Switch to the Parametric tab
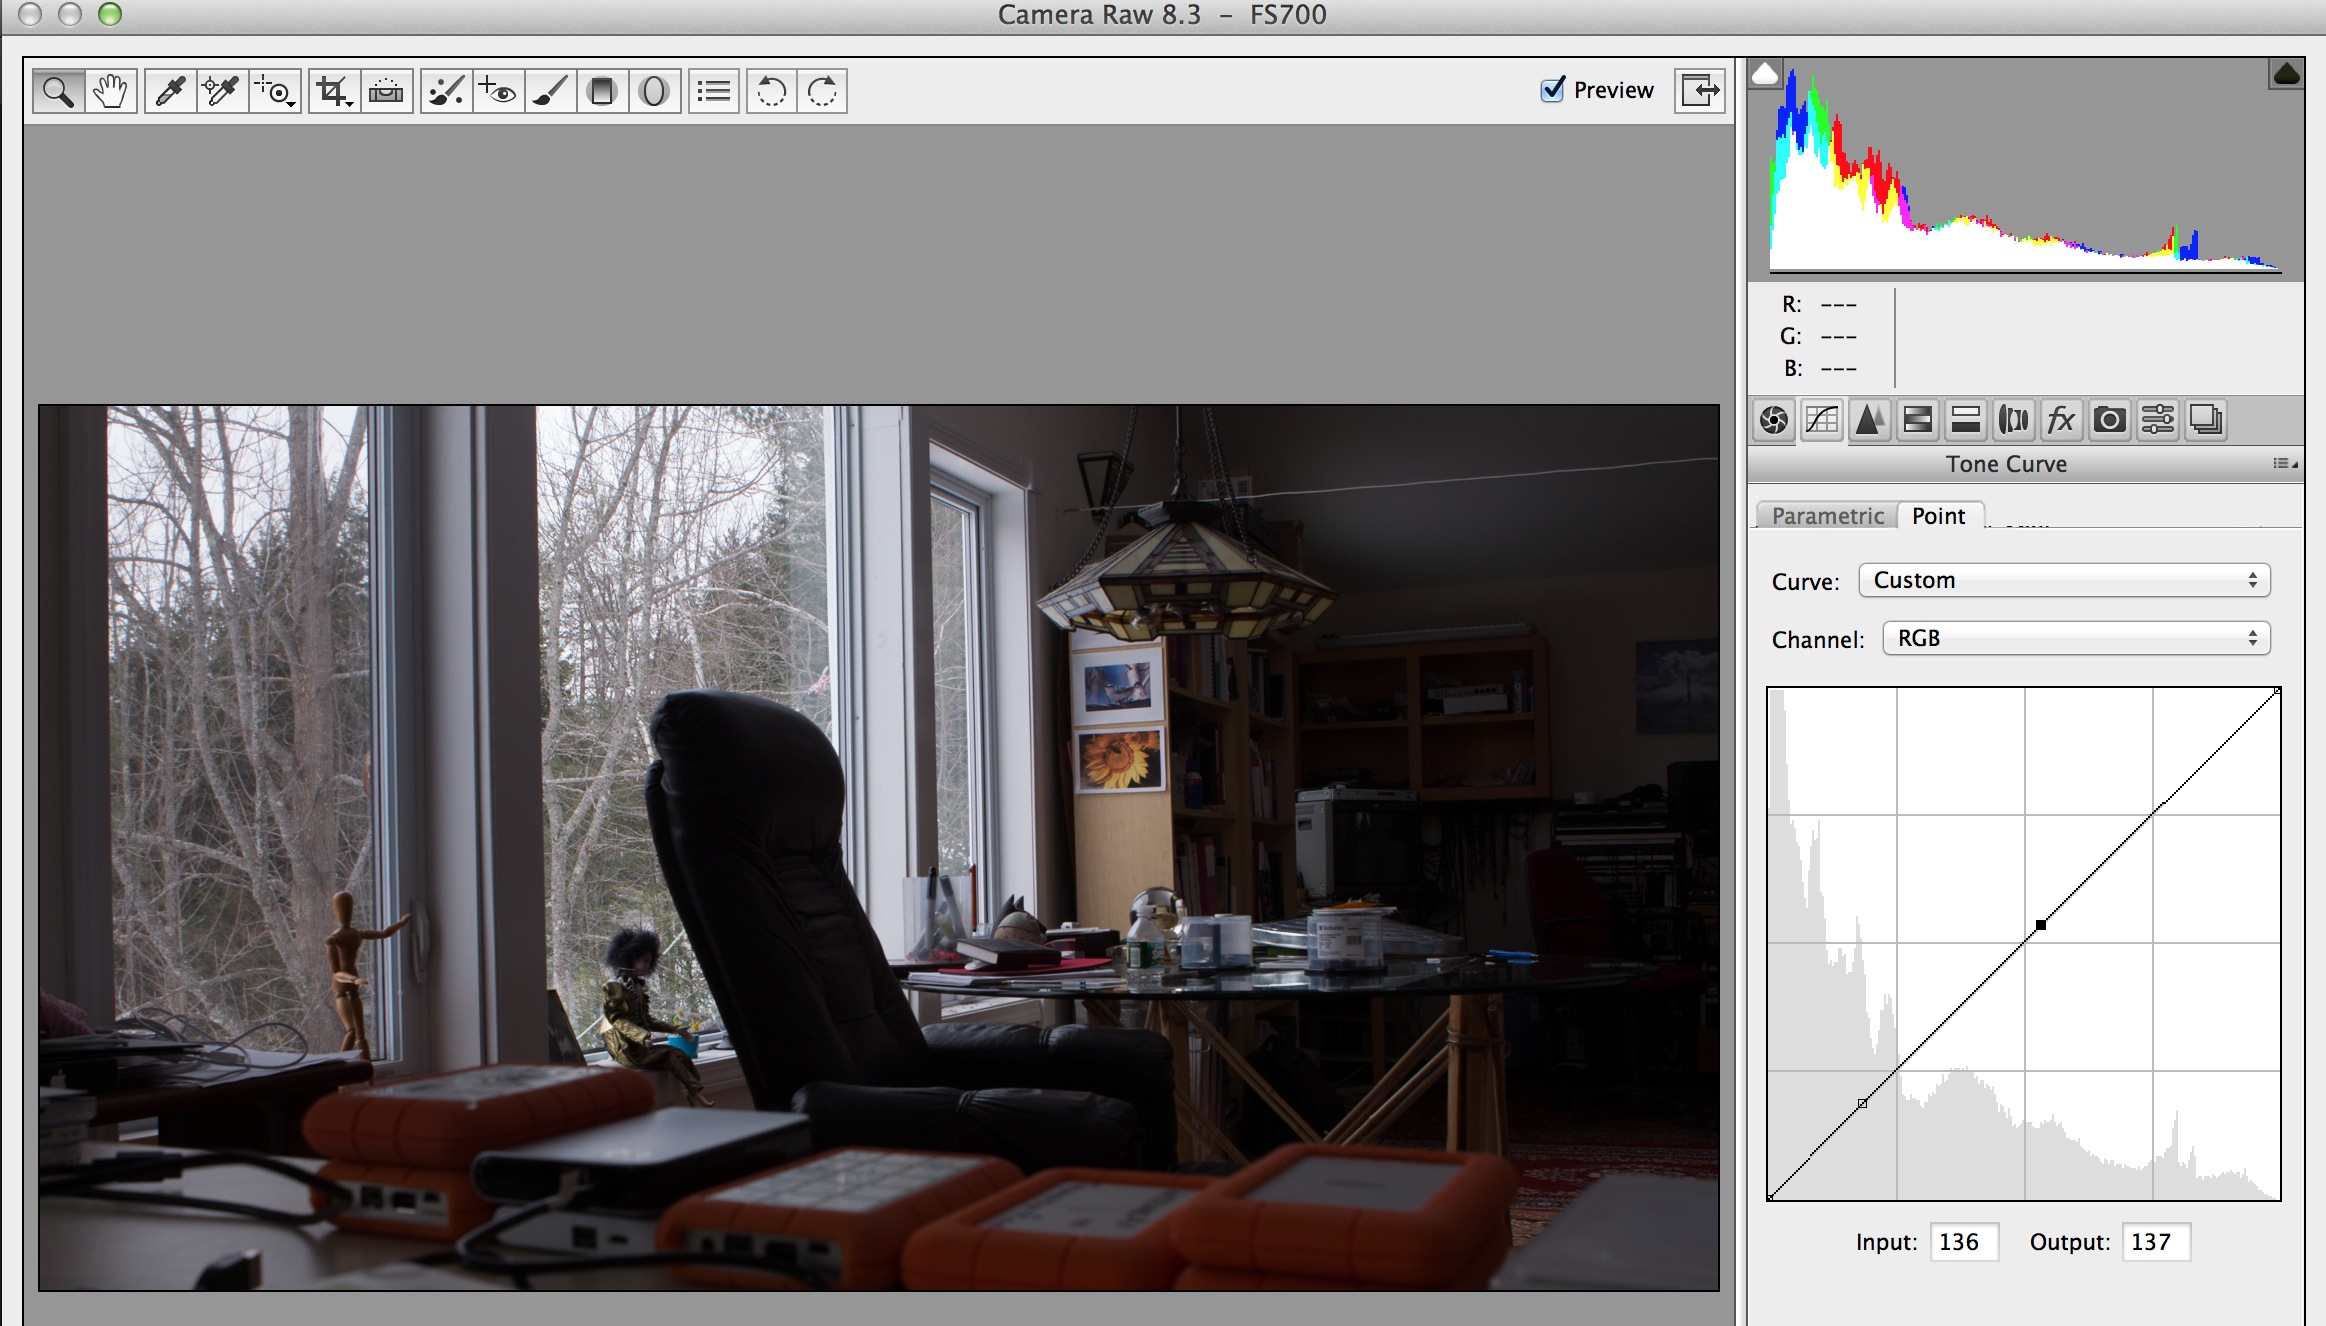2326x1326 pixels. (1827, 516)
